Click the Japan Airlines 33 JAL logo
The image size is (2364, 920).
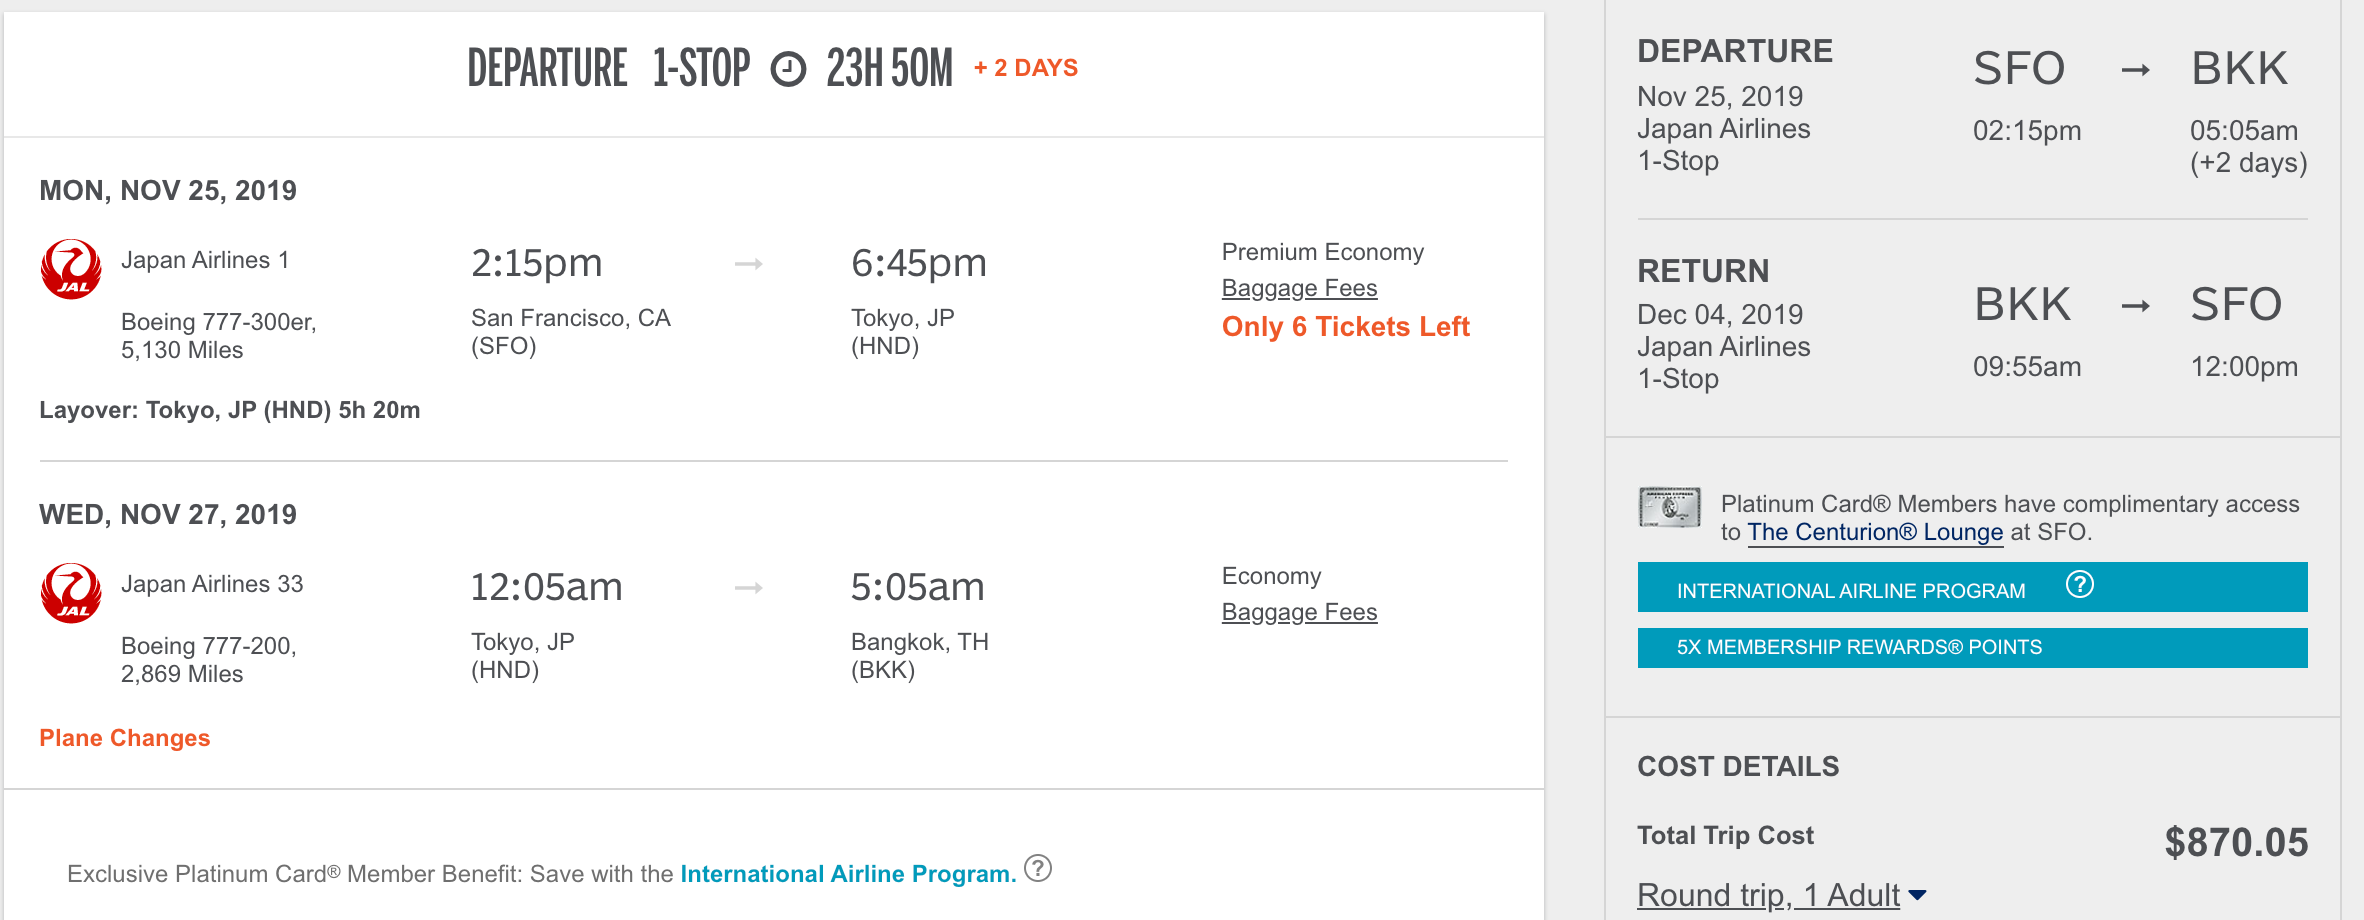pyautogui.click(x=71, y=593)
